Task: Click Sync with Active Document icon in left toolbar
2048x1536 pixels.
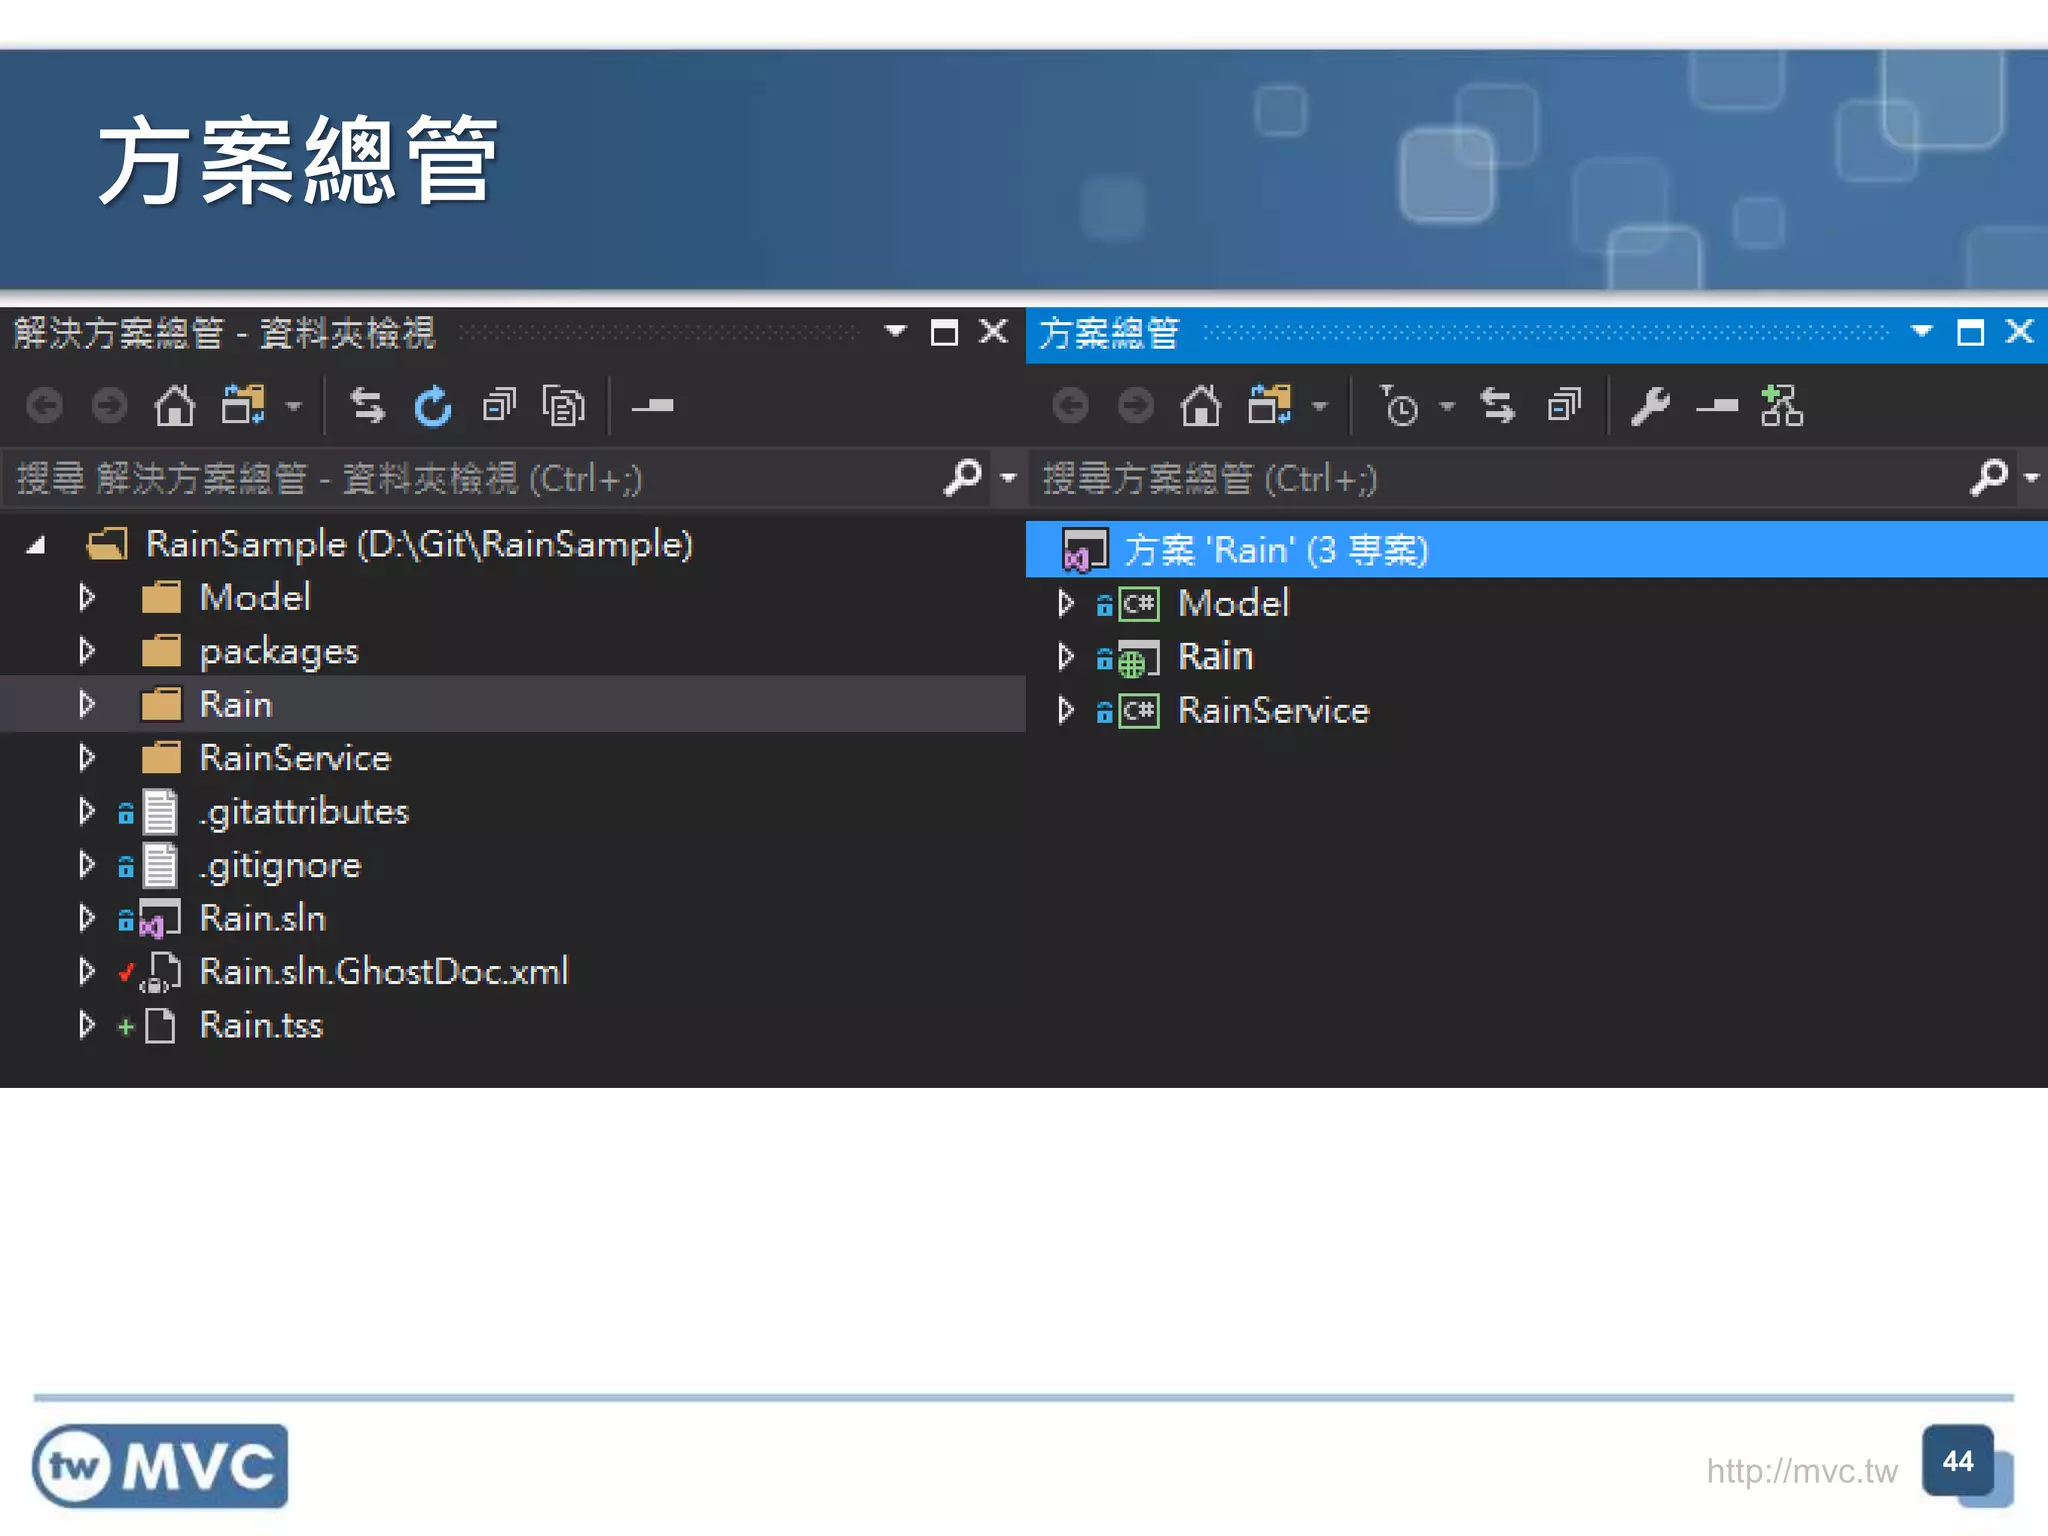Action: pyautogui.click(x=367, y=406)
